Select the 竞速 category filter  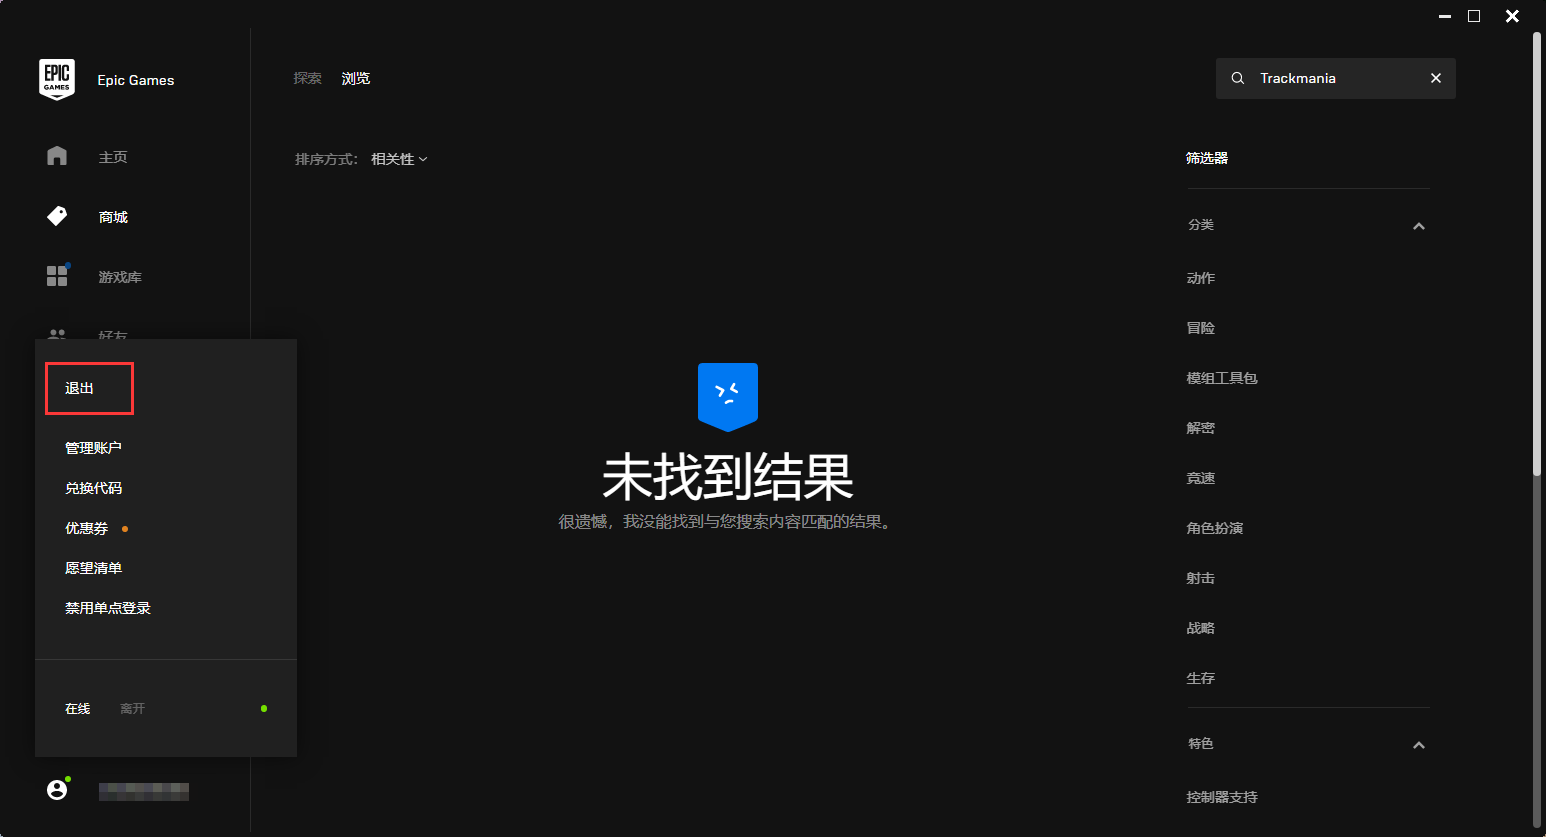pyautogui.click(x=1200, y=477)
